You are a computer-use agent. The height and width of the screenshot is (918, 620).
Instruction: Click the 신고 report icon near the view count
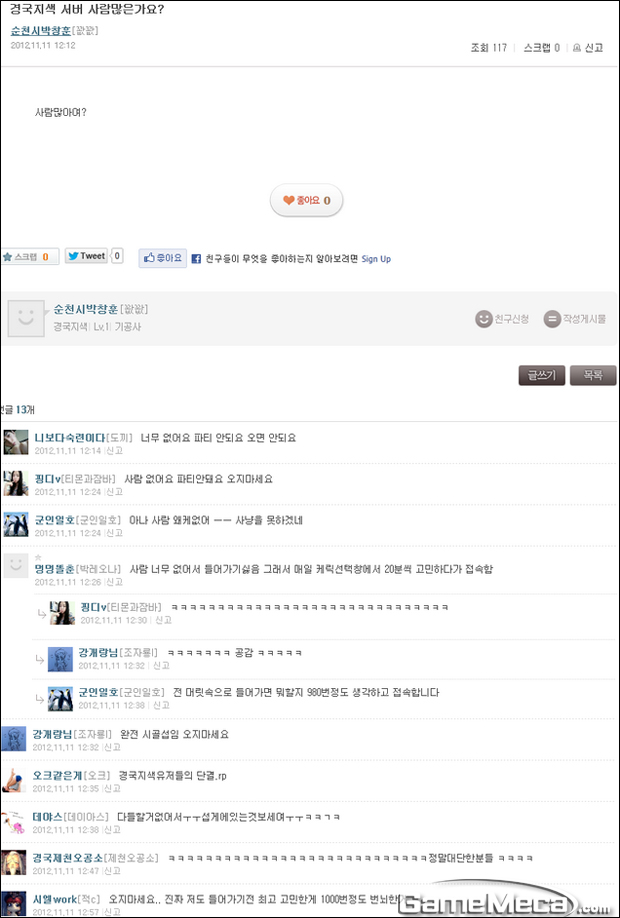coord(587,47)
